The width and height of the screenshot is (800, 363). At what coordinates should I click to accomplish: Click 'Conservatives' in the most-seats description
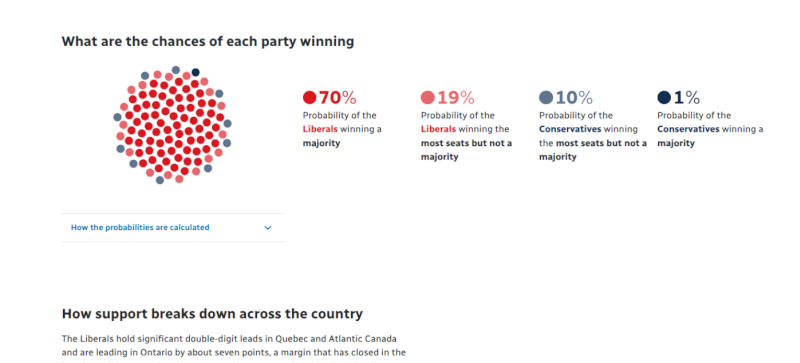pyautogui.click(x=570, y=129)
